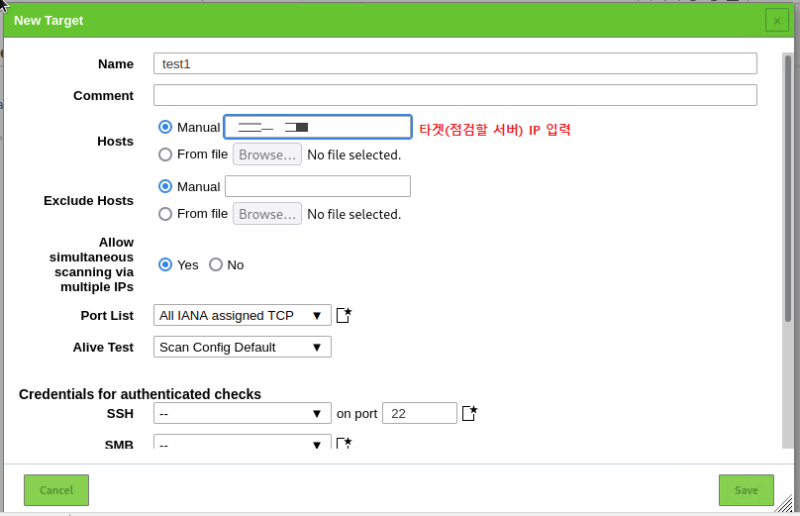Select From file for Exclude Hosts

166,214
